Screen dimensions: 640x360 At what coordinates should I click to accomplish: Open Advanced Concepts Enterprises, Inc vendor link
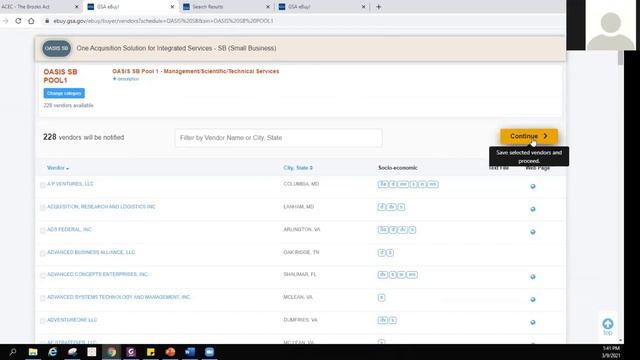[98, 274]
